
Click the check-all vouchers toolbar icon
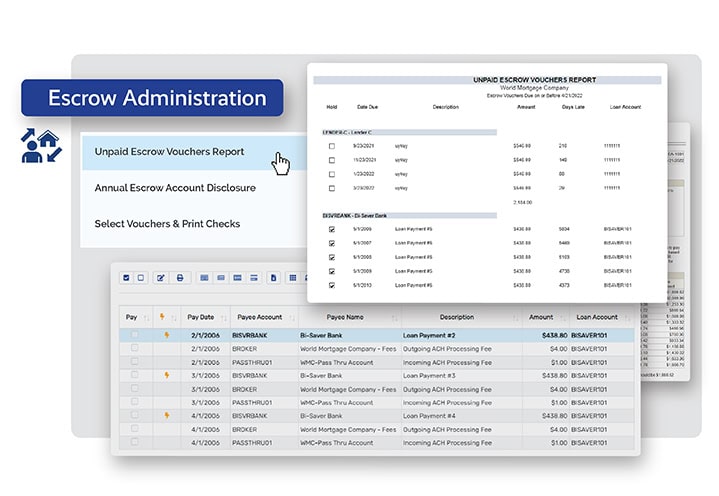(x=127, y=278)
